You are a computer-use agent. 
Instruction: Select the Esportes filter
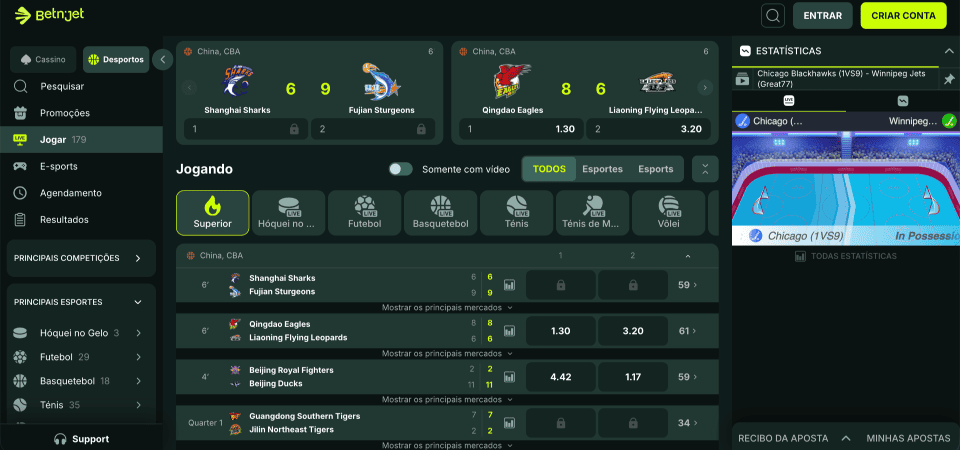tap(602, 169)
